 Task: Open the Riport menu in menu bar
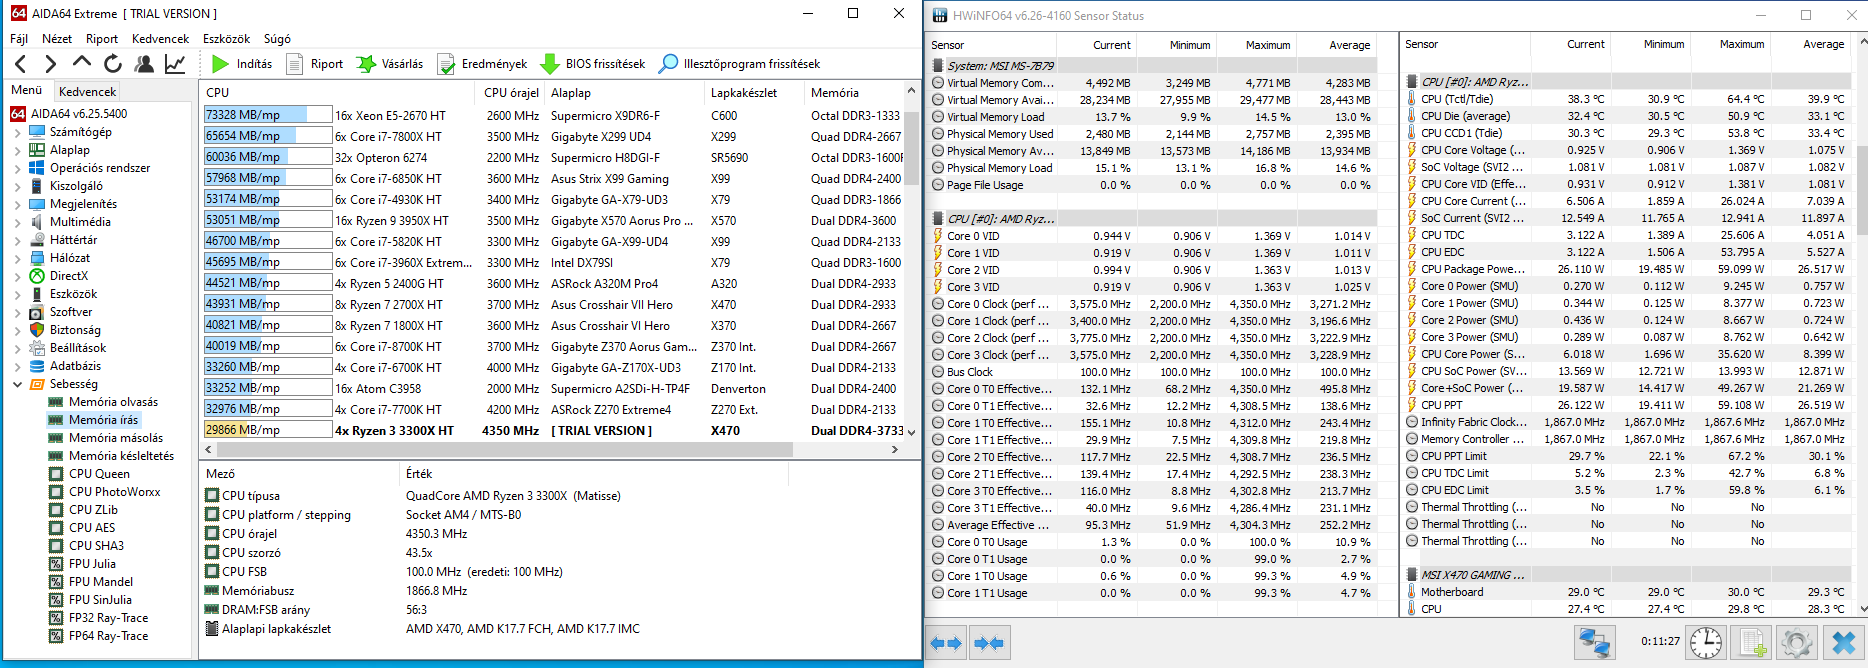click(102, 39)
